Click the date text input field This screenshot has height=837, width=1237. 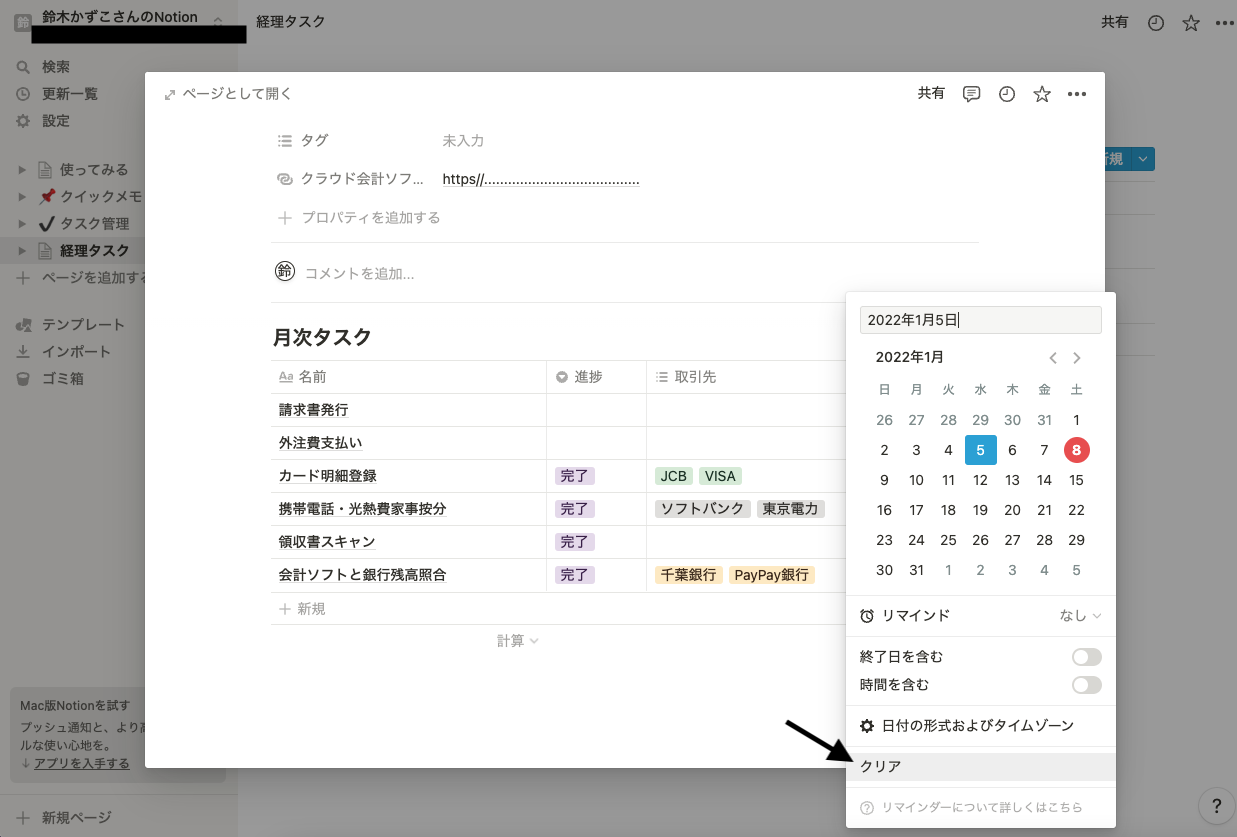[981, 320]
